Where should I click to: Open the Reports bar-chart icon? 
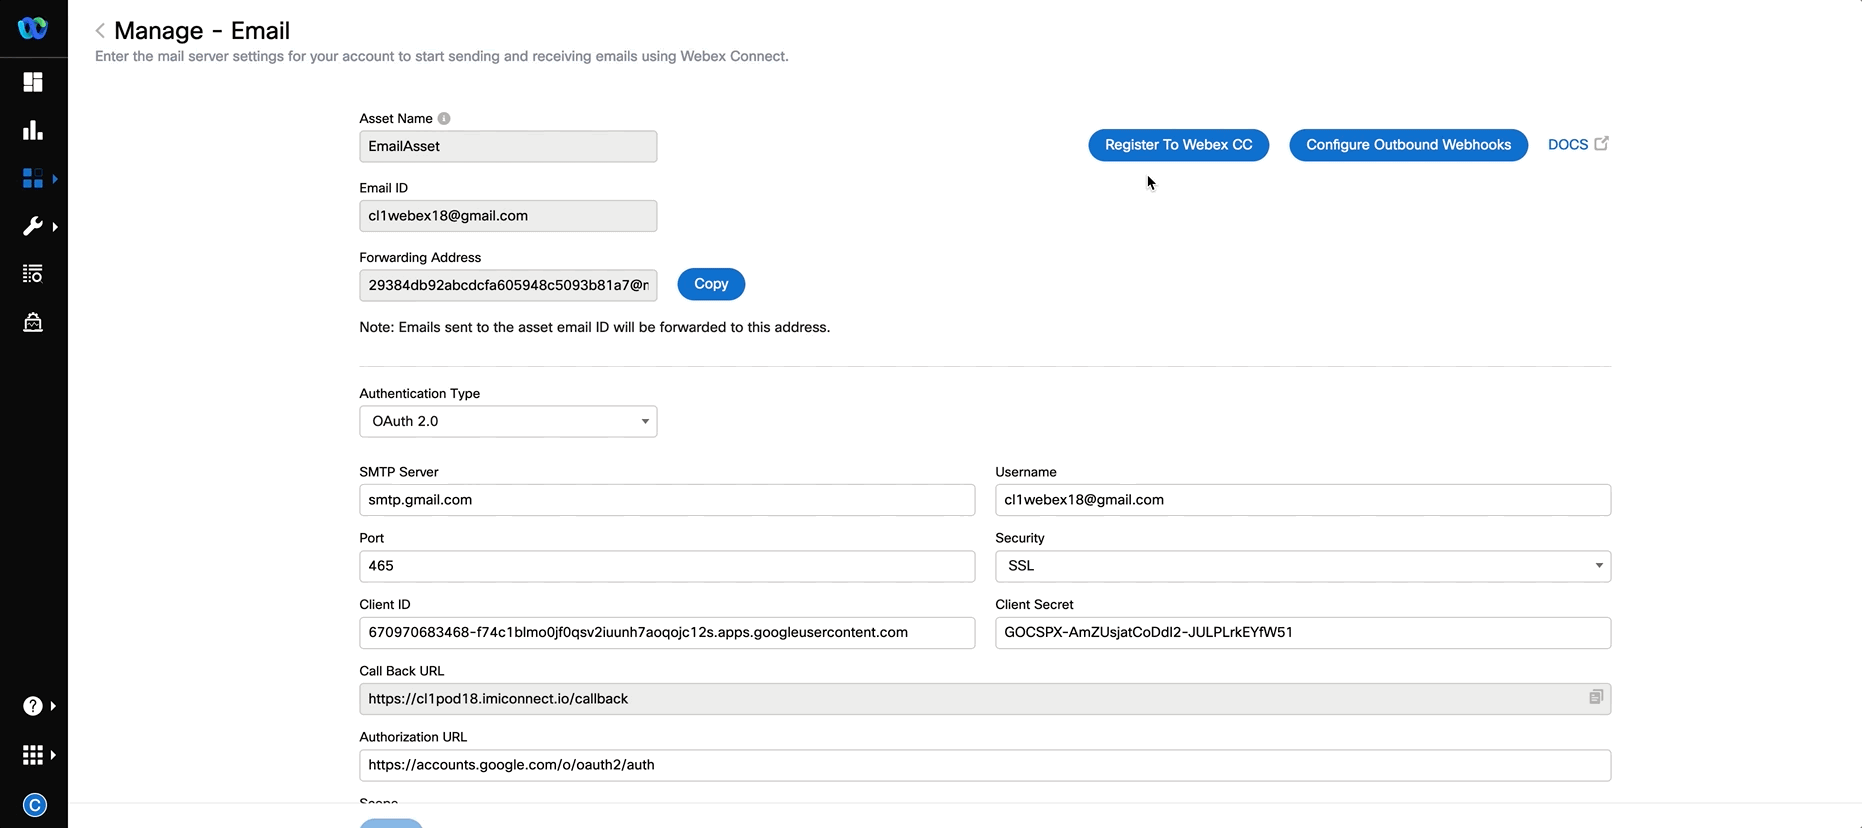[x=33, y=130]
